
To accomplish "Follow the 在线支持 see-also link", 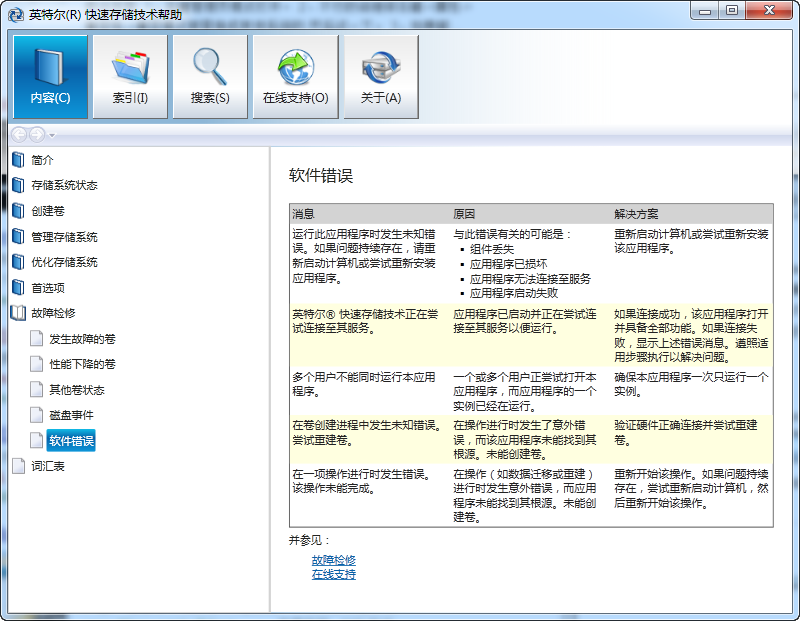I will 334,574.
